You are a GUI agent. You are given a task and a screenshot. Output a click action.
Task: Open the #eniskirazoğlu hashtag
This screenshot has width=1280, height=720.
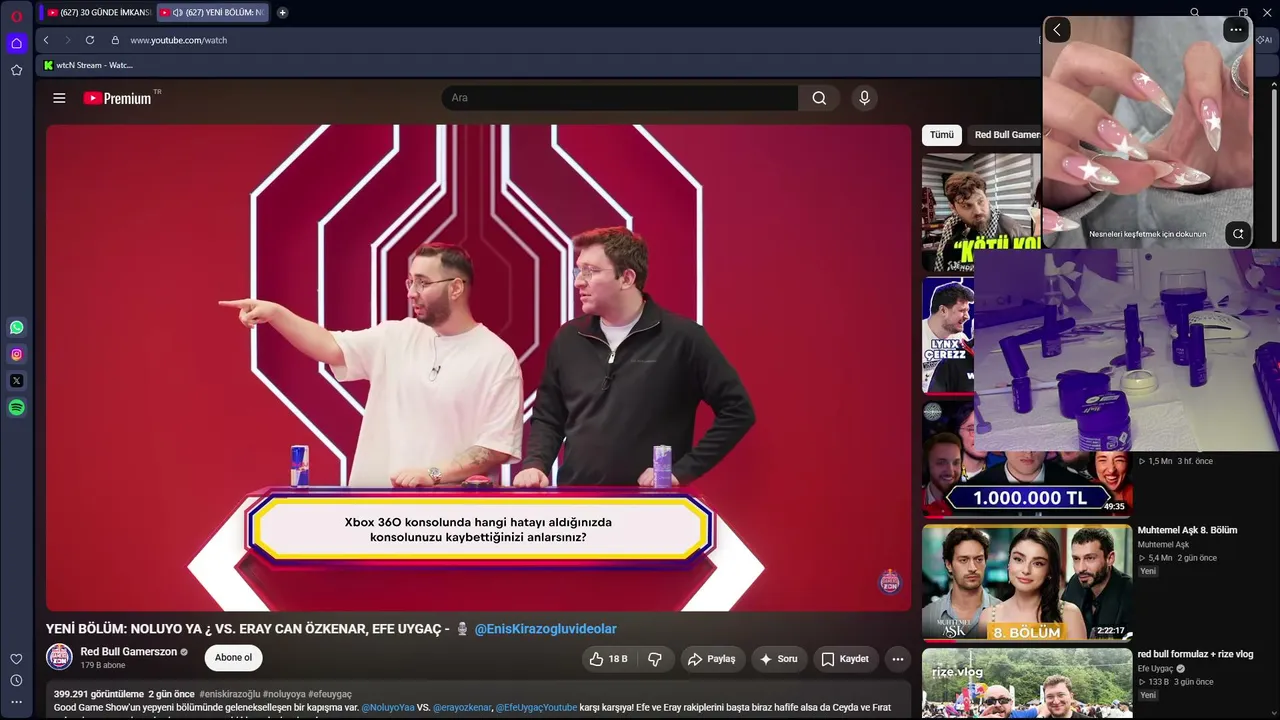point(230,694)
